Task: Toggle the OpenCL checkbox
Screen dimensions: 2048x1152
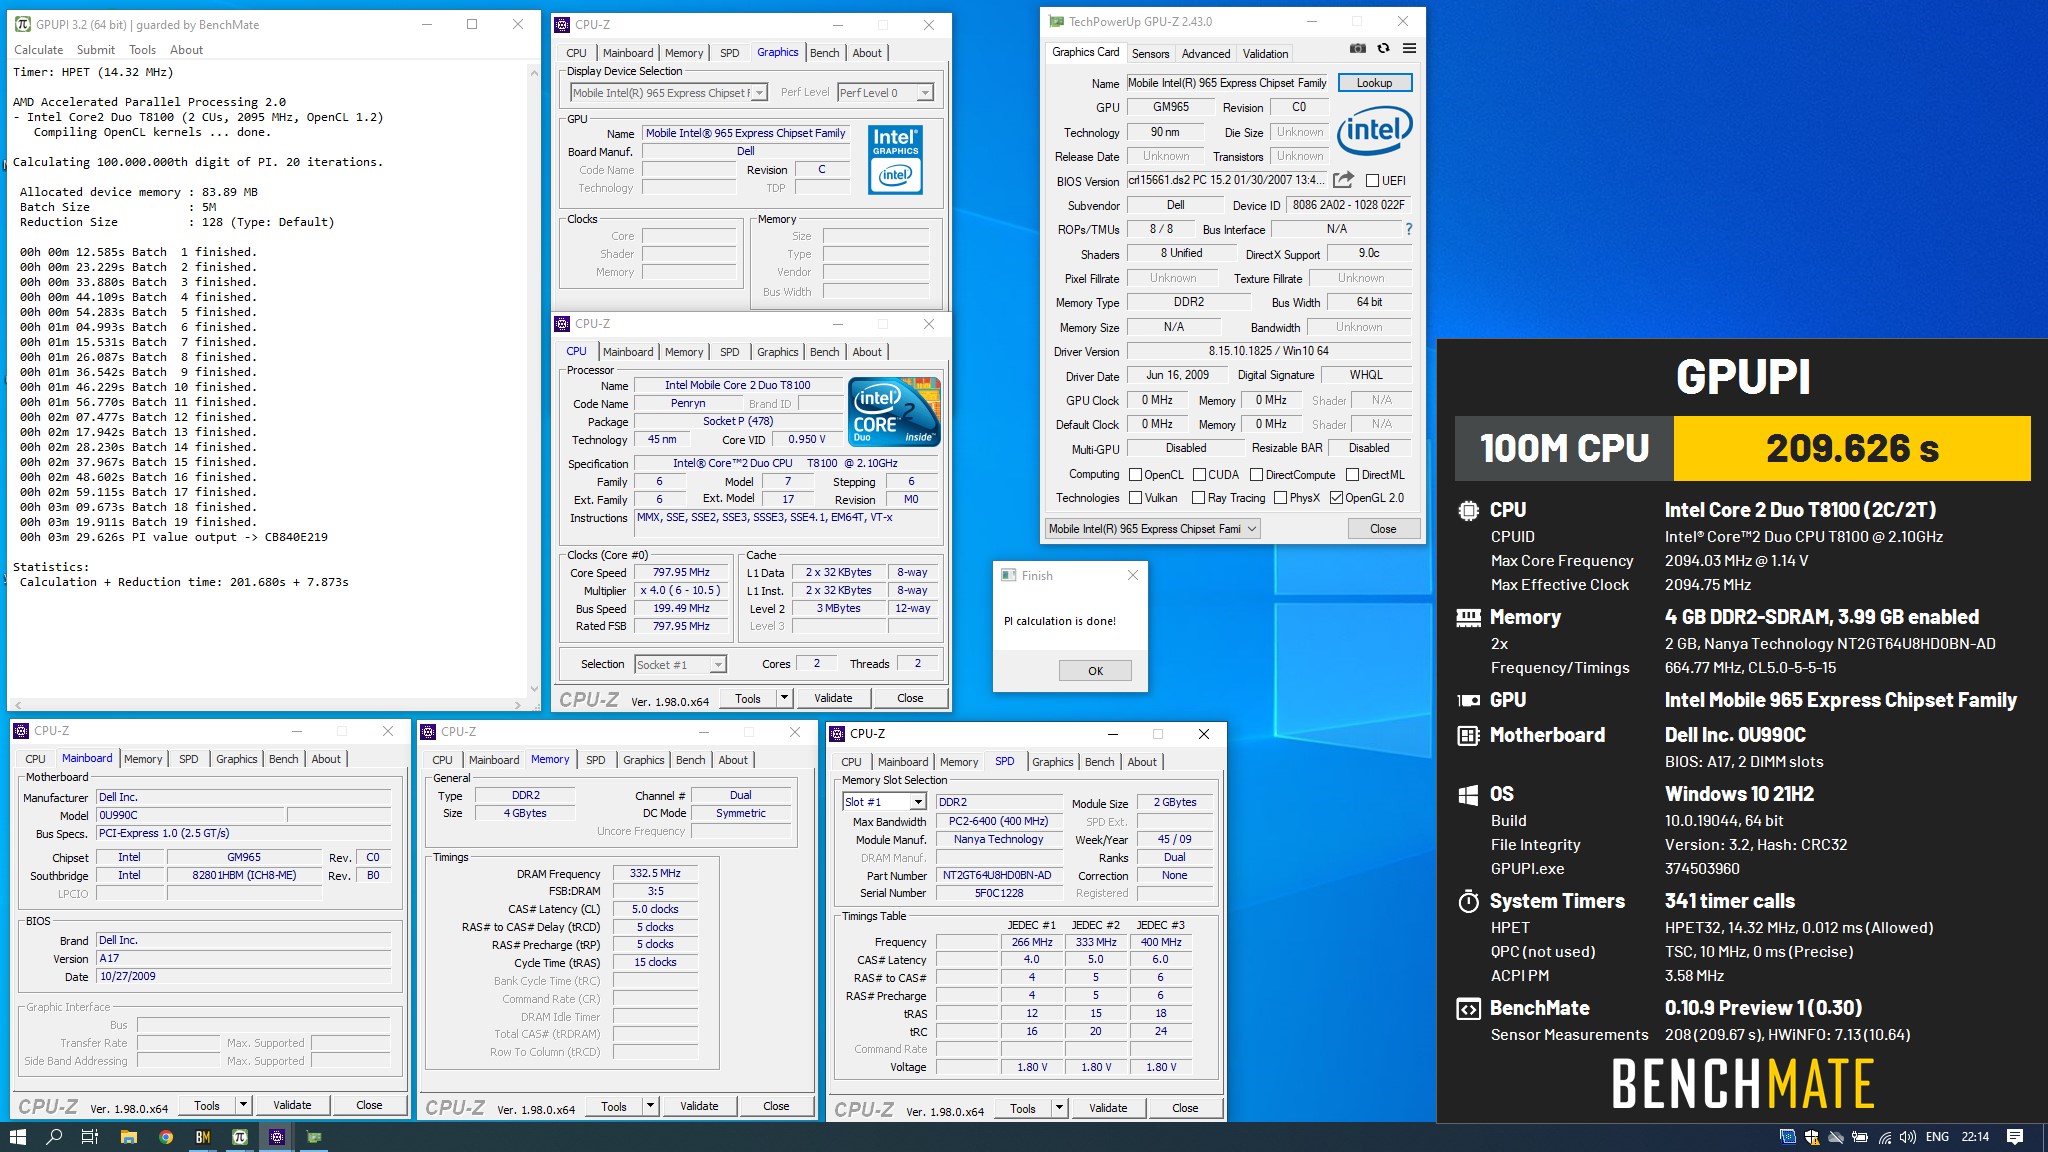Action: click(x=1135, y=475)
